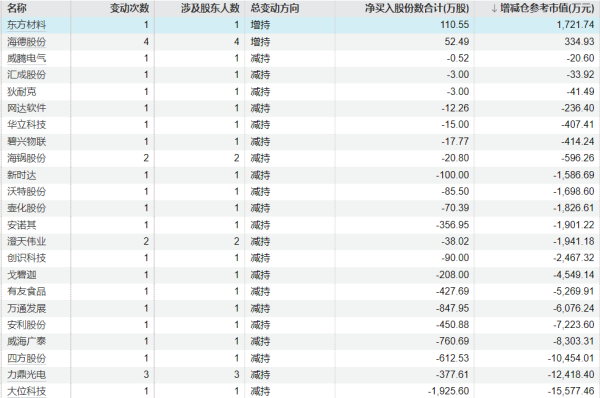The image size is (600, 398).
Task: Select the -4,549.14 market value cell
Action: pos(574,275)
